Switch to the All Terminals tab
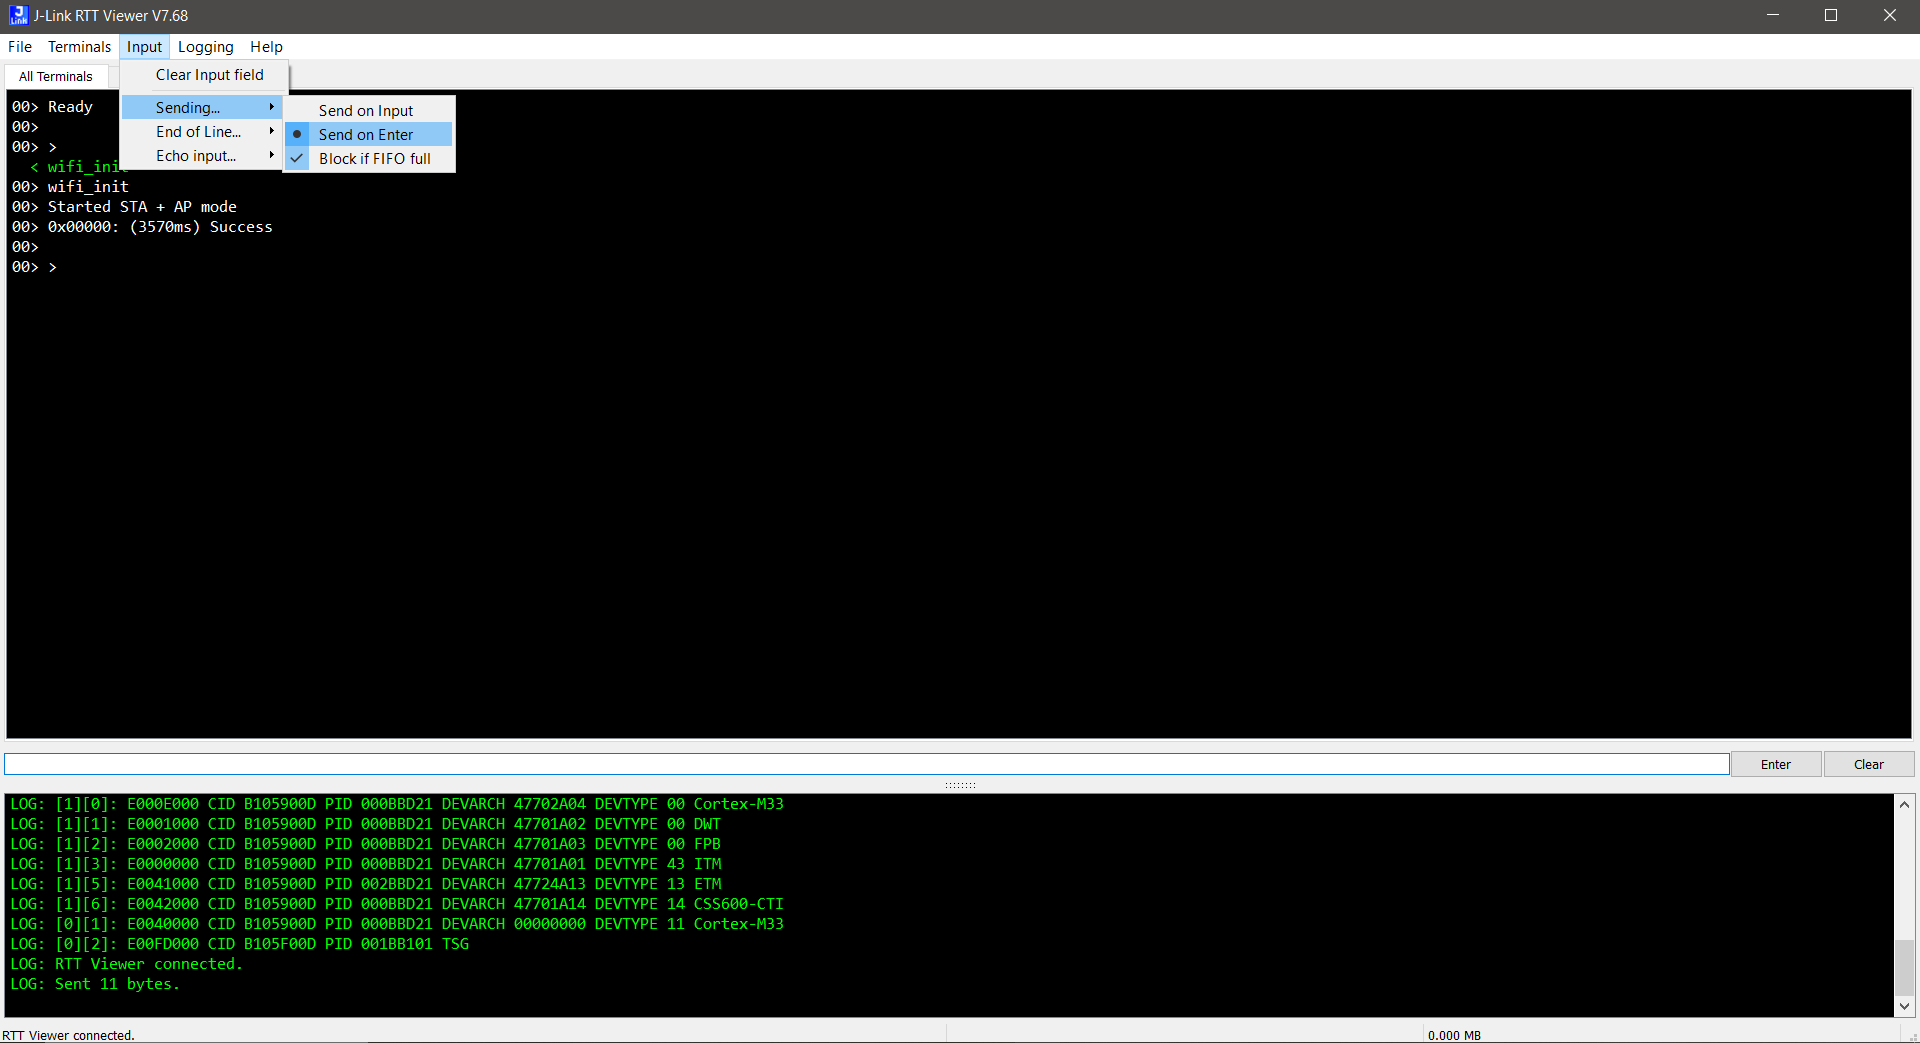This screenshot has width=1920, height=1043. (x=56, y=76)
